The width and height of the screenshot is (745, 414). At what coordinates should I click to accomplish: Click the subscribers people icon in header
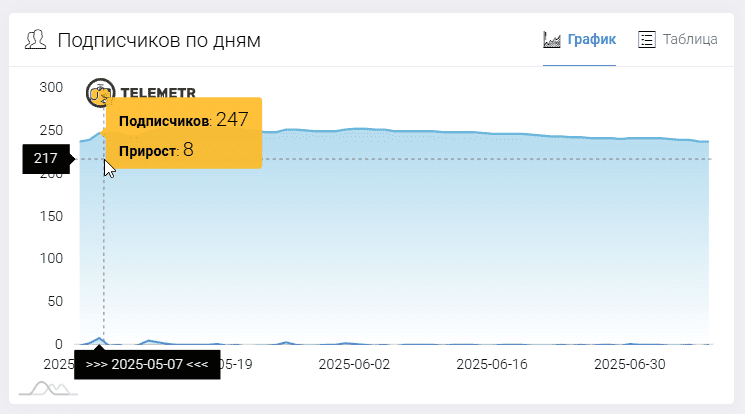point(35,39)
